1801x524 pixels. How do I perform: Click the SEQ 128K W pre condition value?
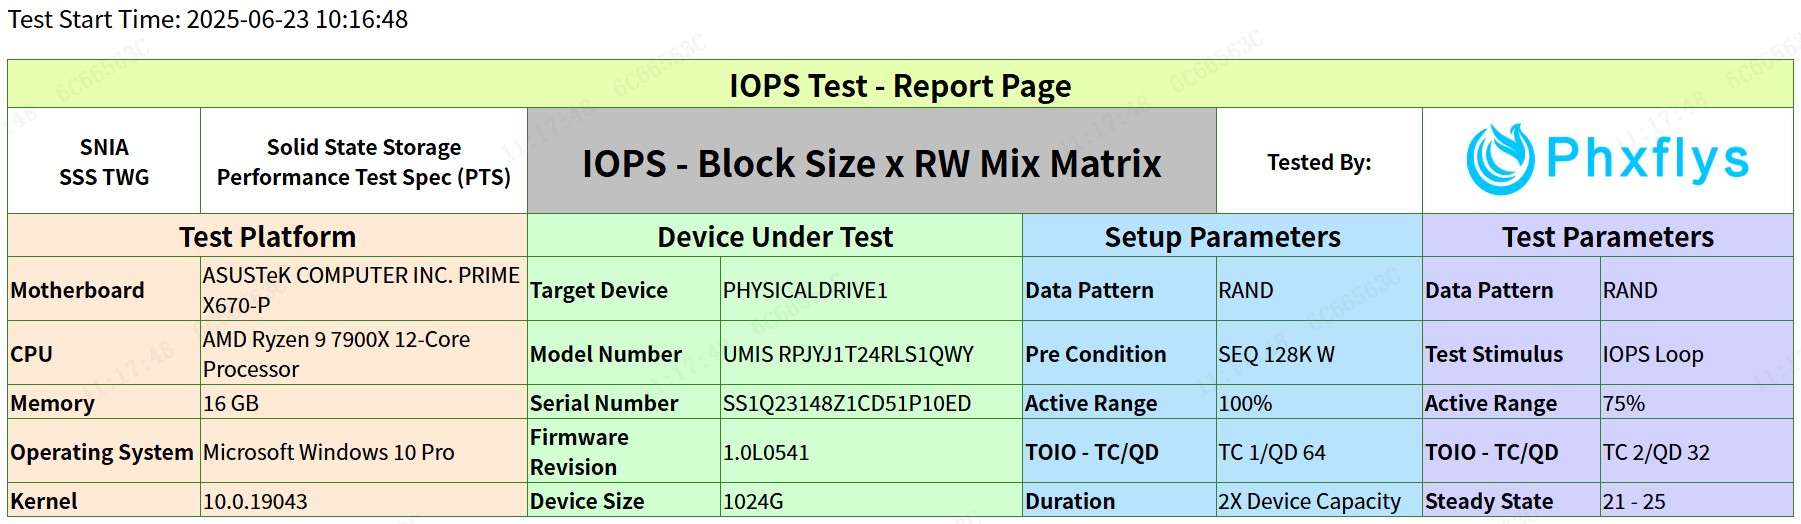pyautogui.click(x=1276, y=354)
